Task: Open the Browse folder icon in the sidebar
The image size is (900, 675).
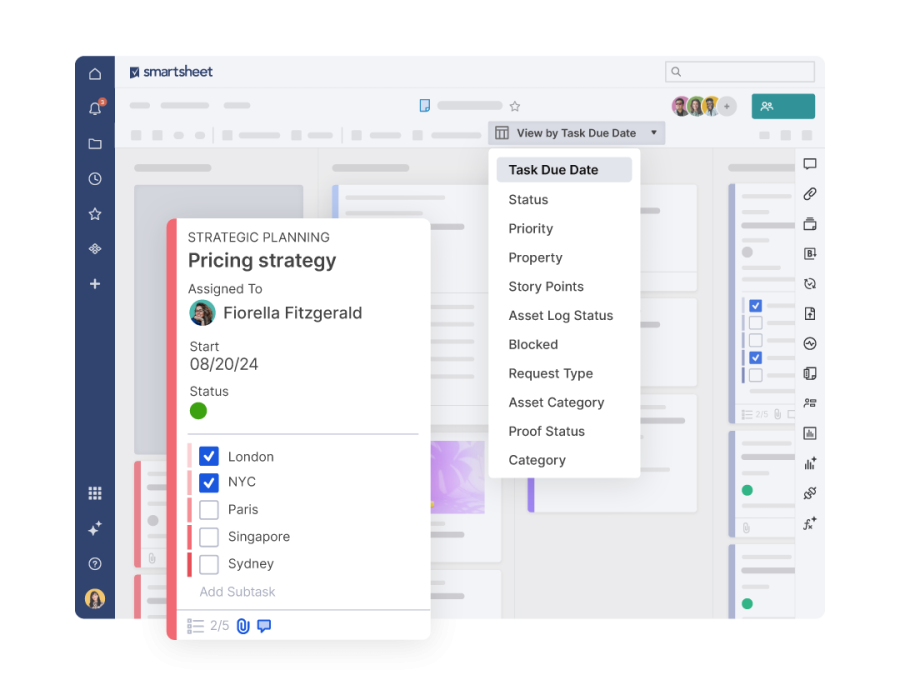Action: (94, 143)
